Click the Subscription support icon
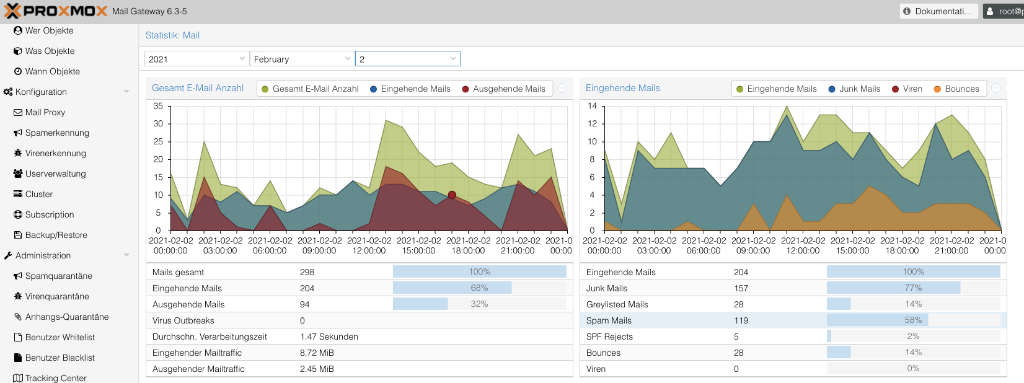 pos(18,214)
